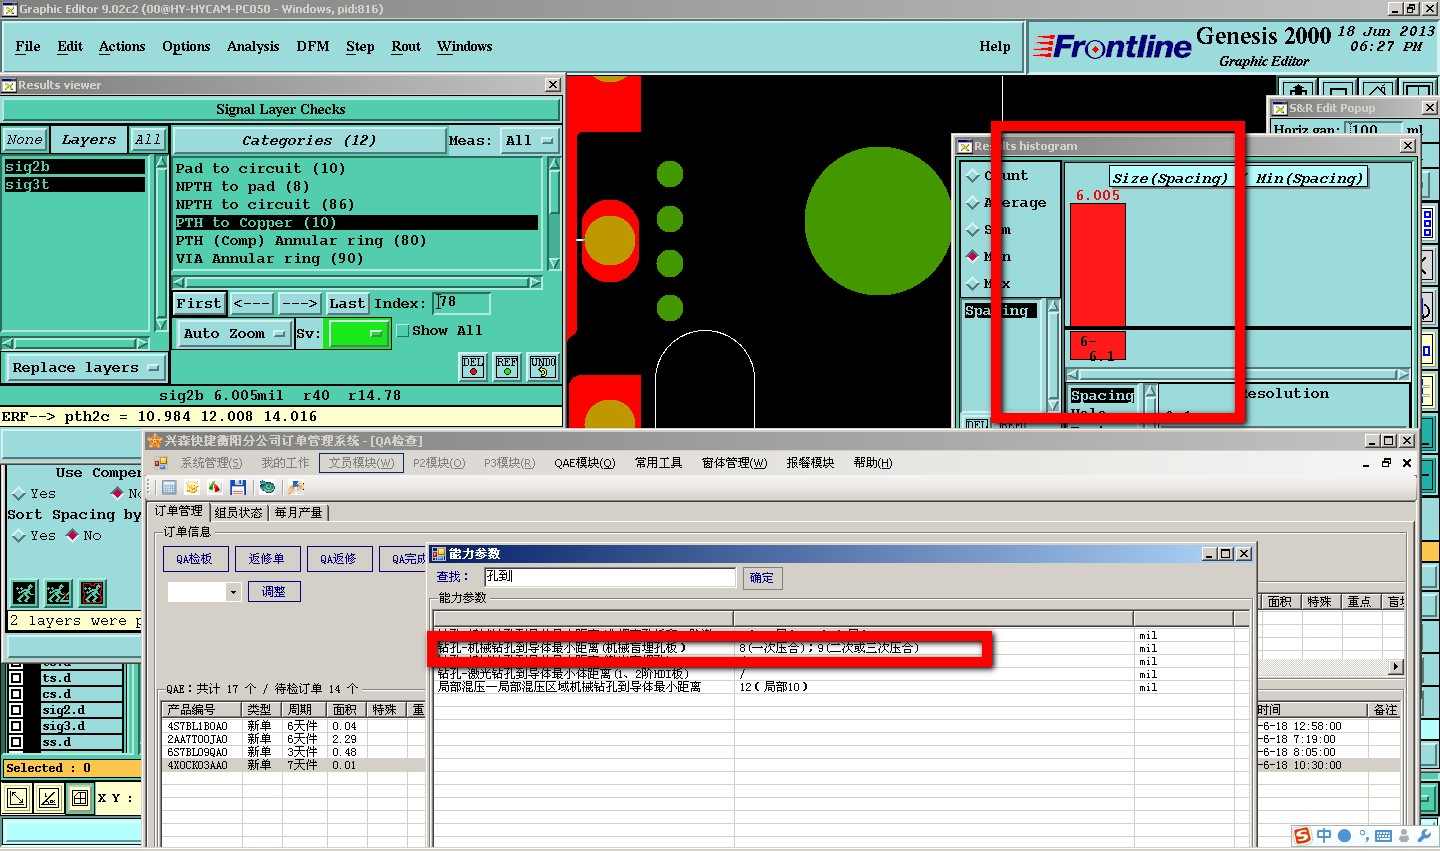Click the angle measure icon beside X Y

click(49, 798)
